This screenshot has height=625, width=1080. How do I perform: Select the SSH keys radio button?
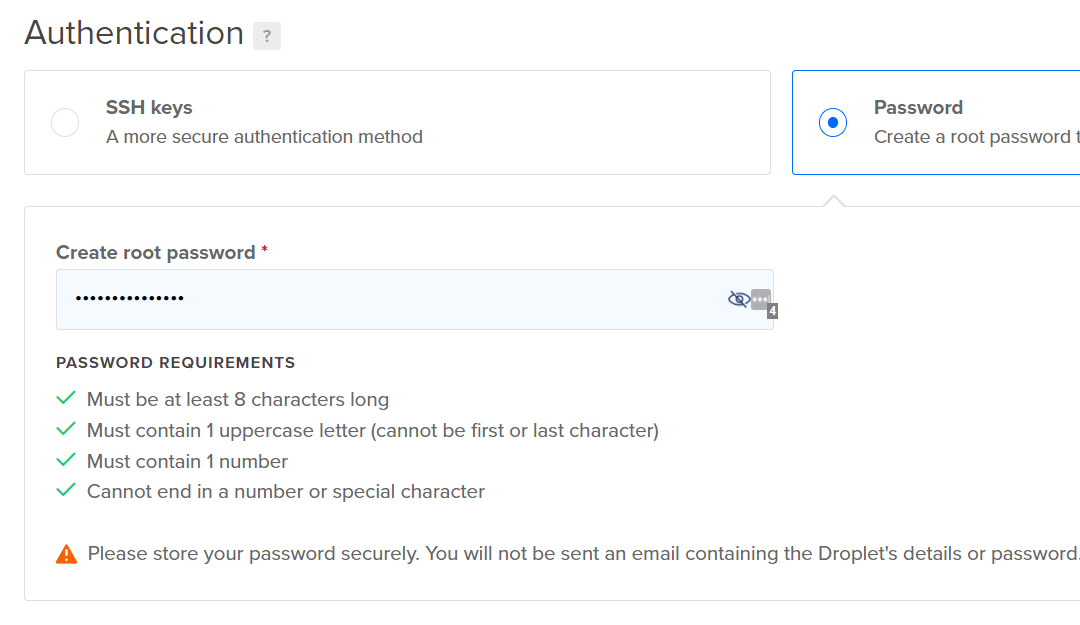coord(65,123)
